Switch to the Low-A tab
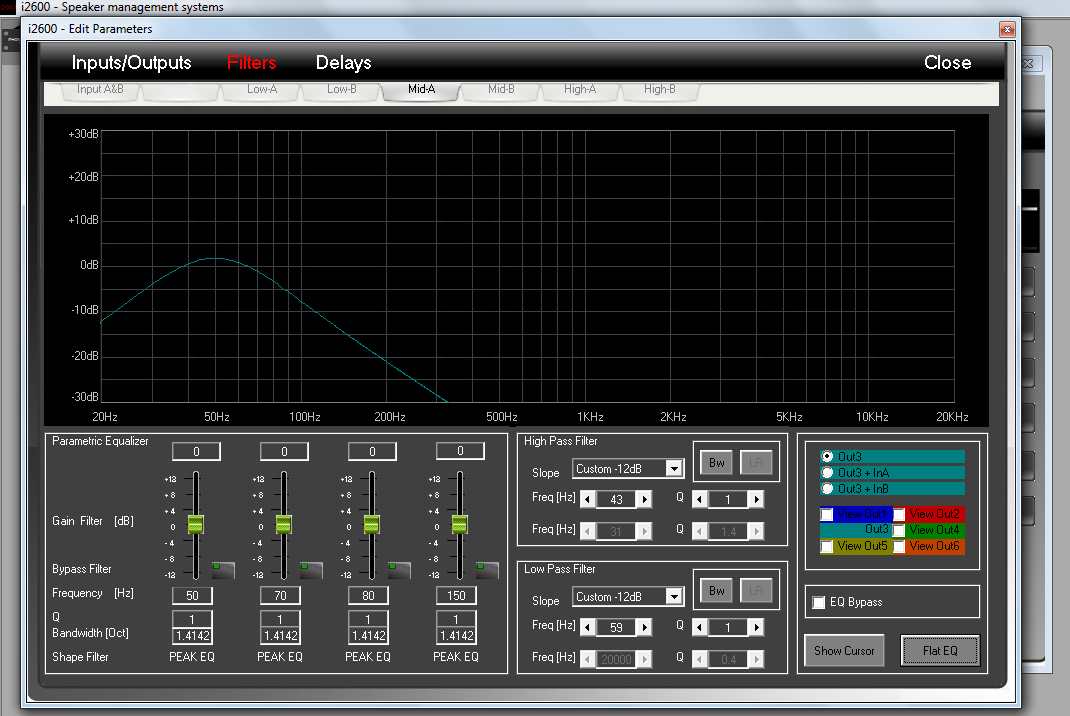The image size is (1070, 716). tap(262, 89)
